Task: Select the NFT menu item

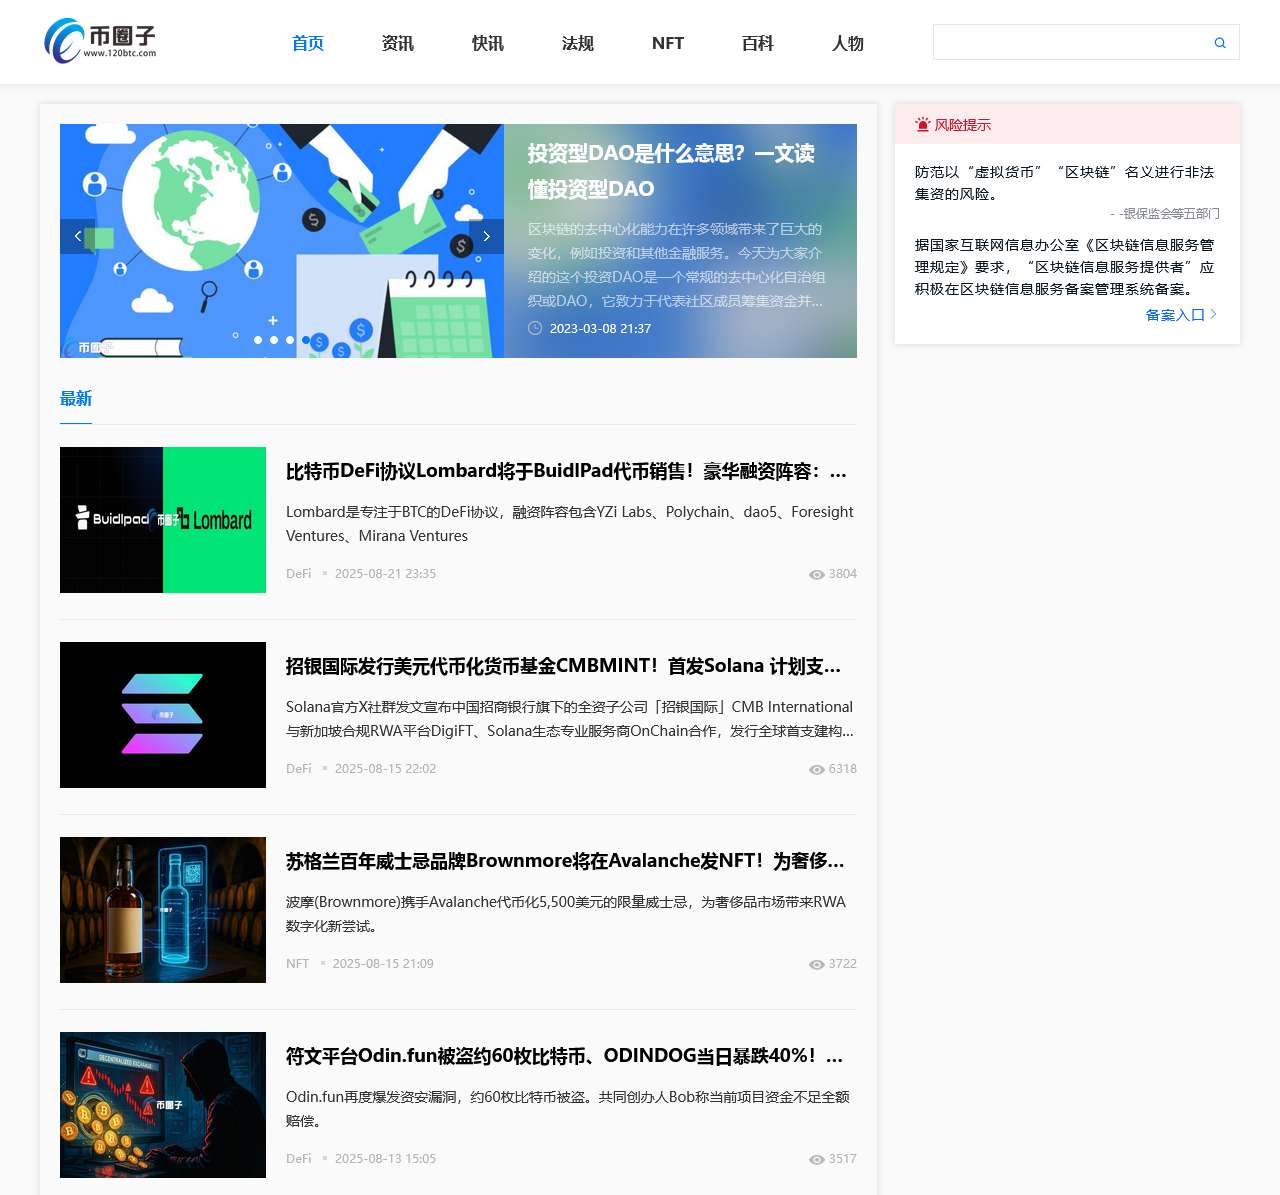Action: pos(667,43)
